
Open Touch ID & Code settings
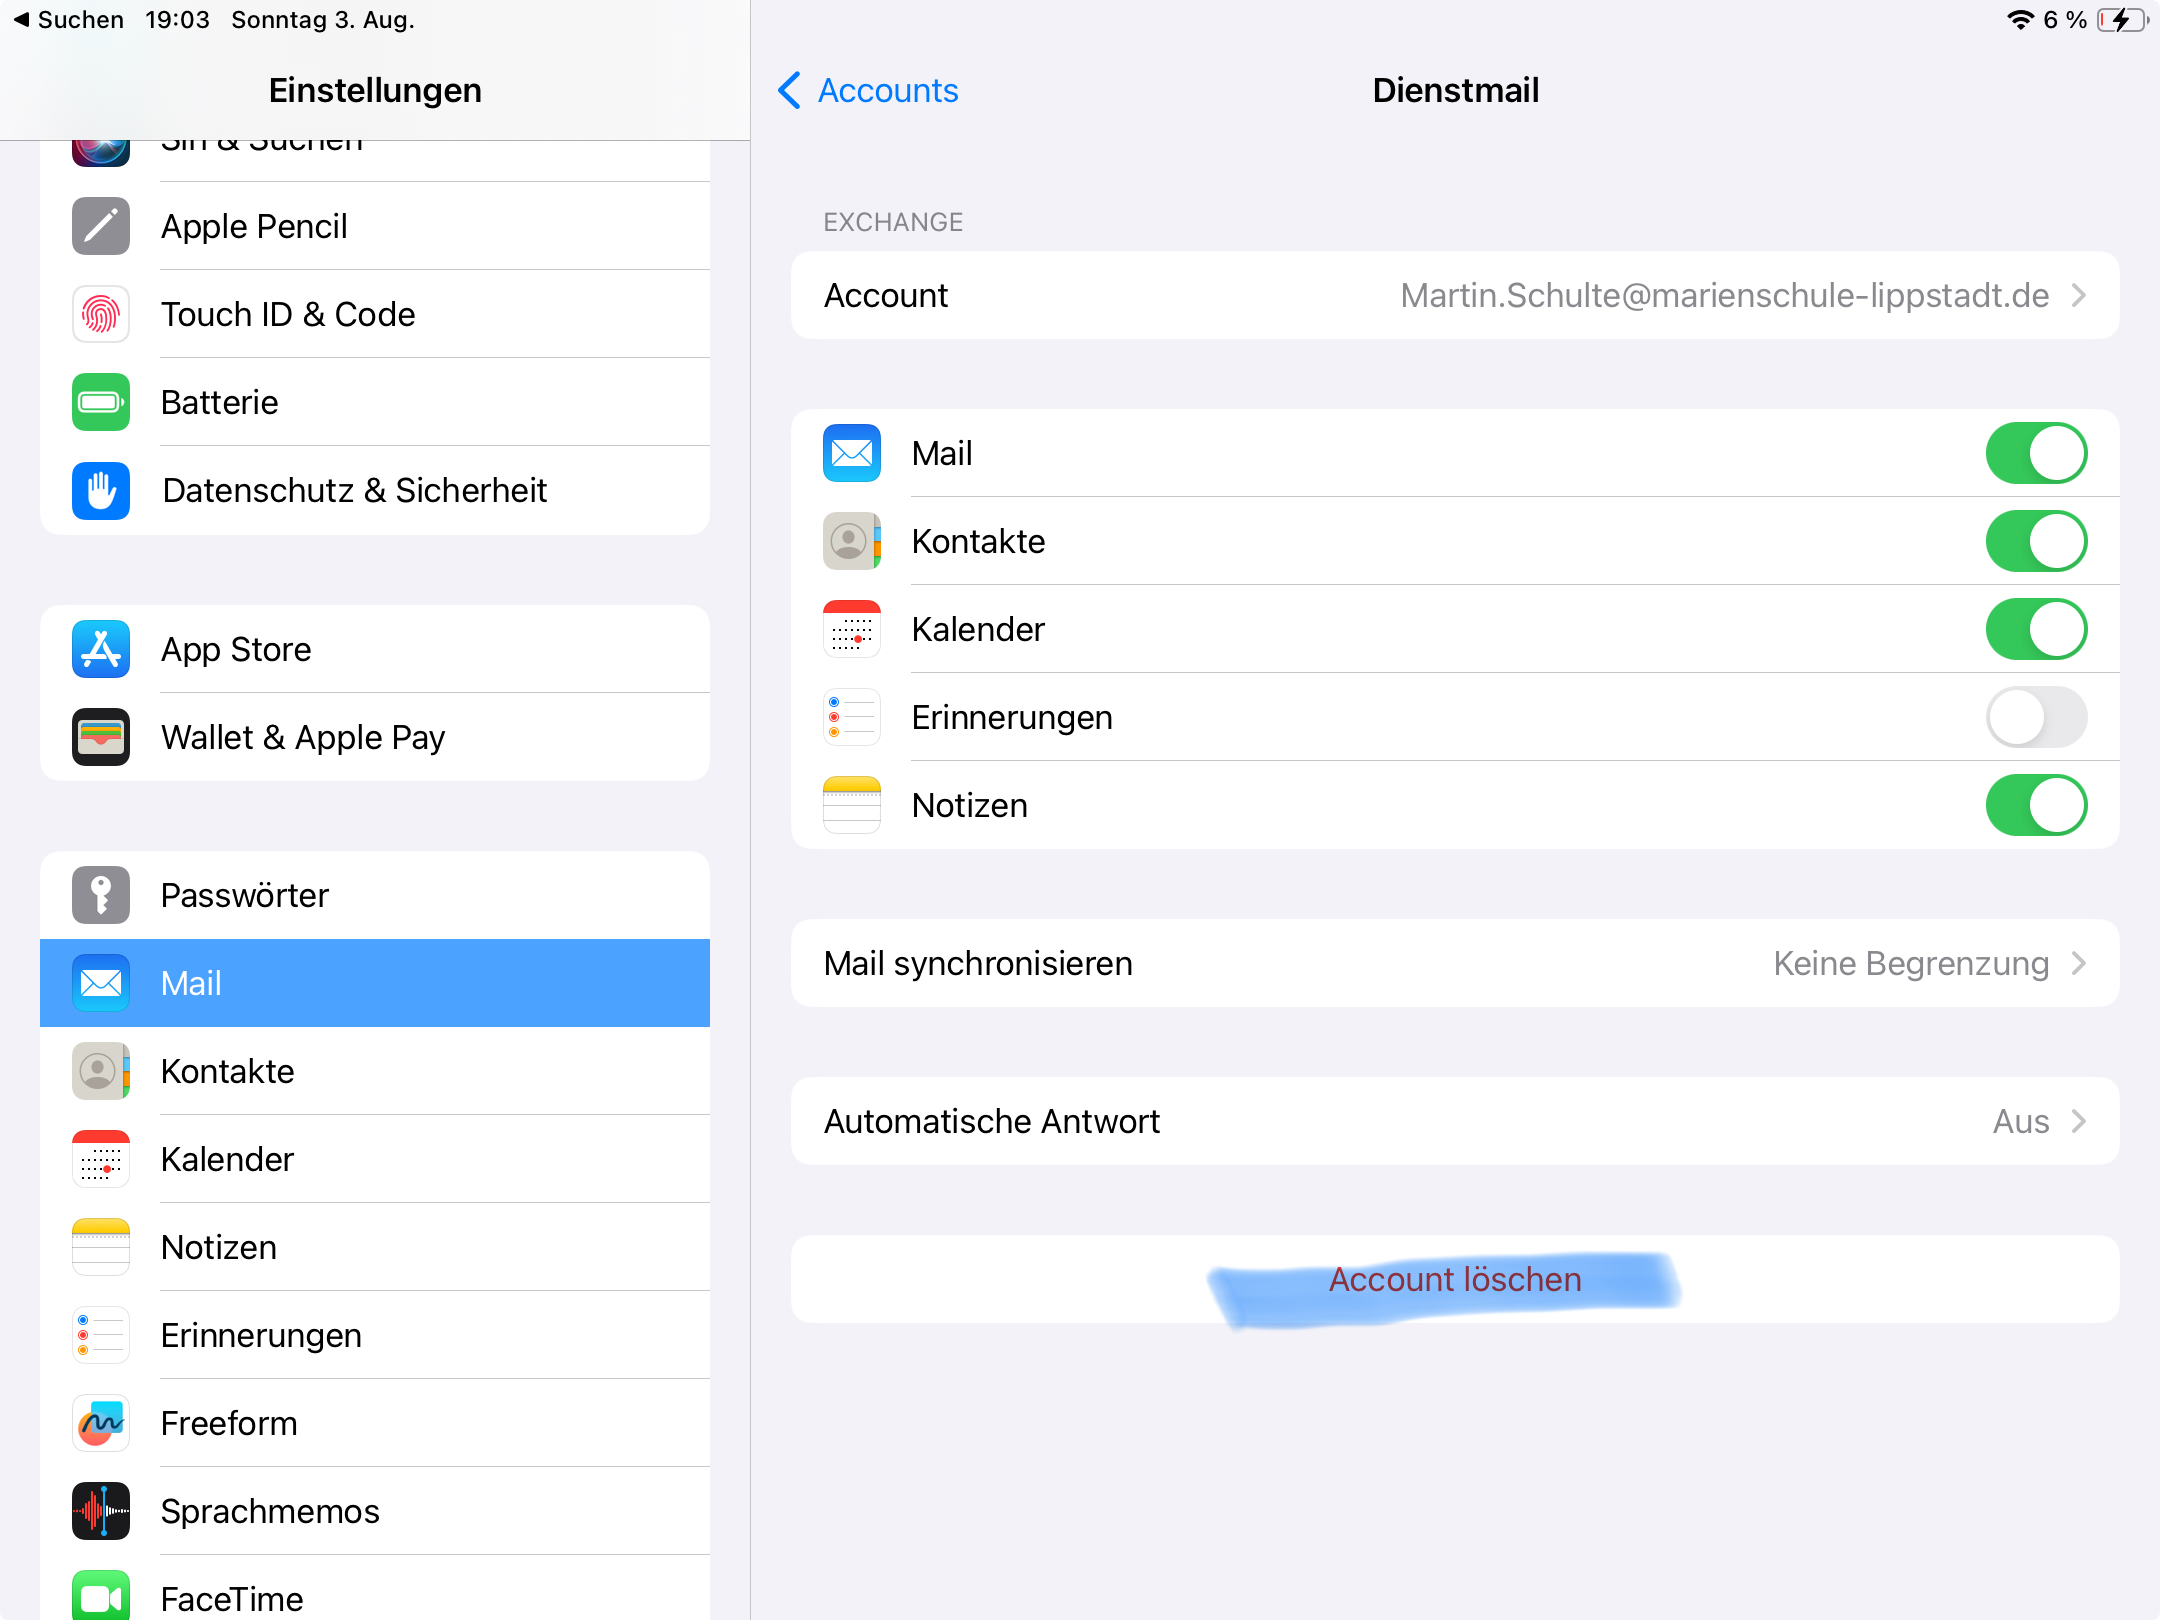pyautogui.click(x=375, y=314)
